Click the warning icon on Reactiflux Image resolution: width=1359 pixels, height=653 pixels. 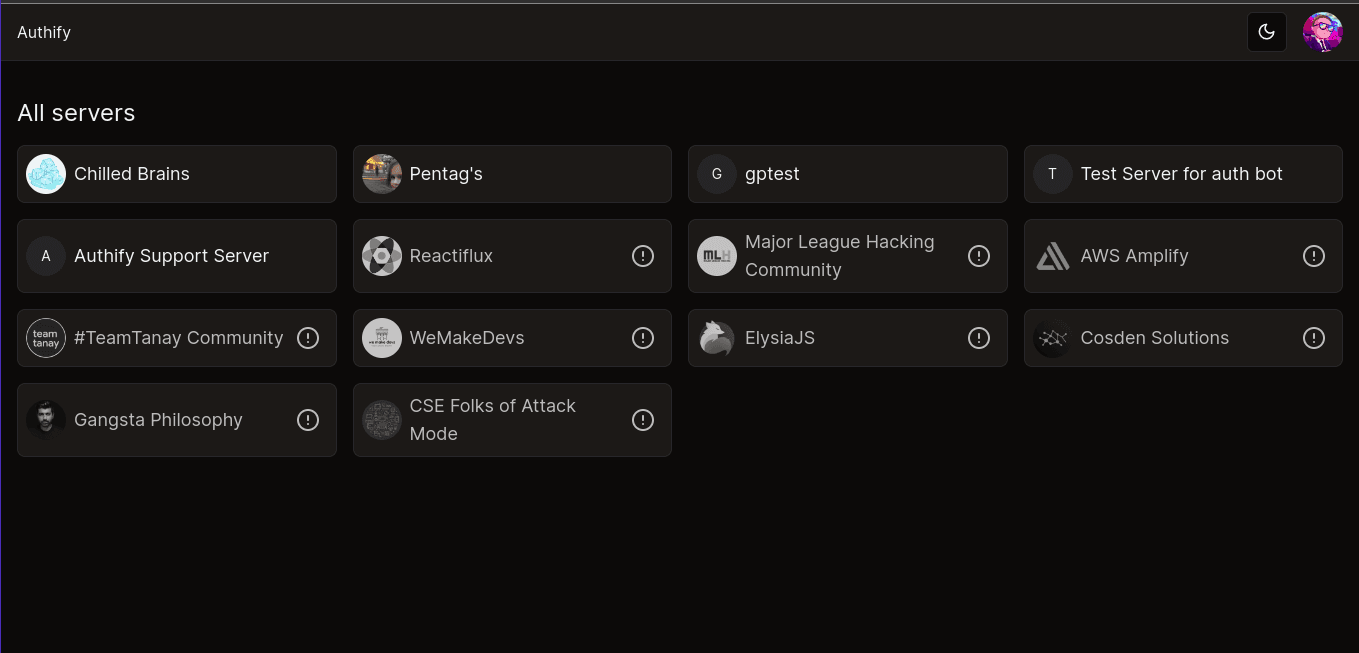coord(643,256)
